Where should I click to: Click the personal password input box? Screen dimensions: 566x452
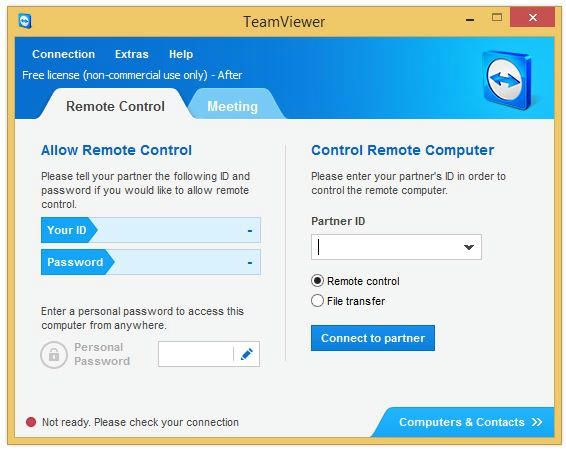click(x=196, y=354)
